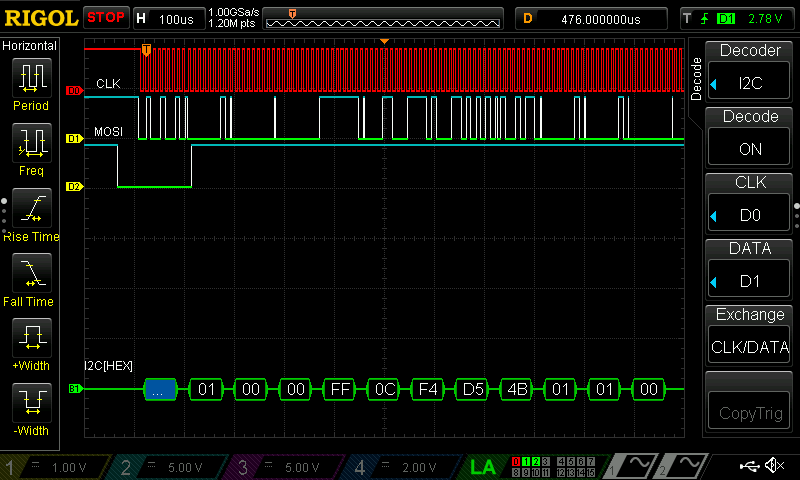Click the 1.20M pts memory depth readout
Viewport: 800px width, 480px height.
coord(232,23)
